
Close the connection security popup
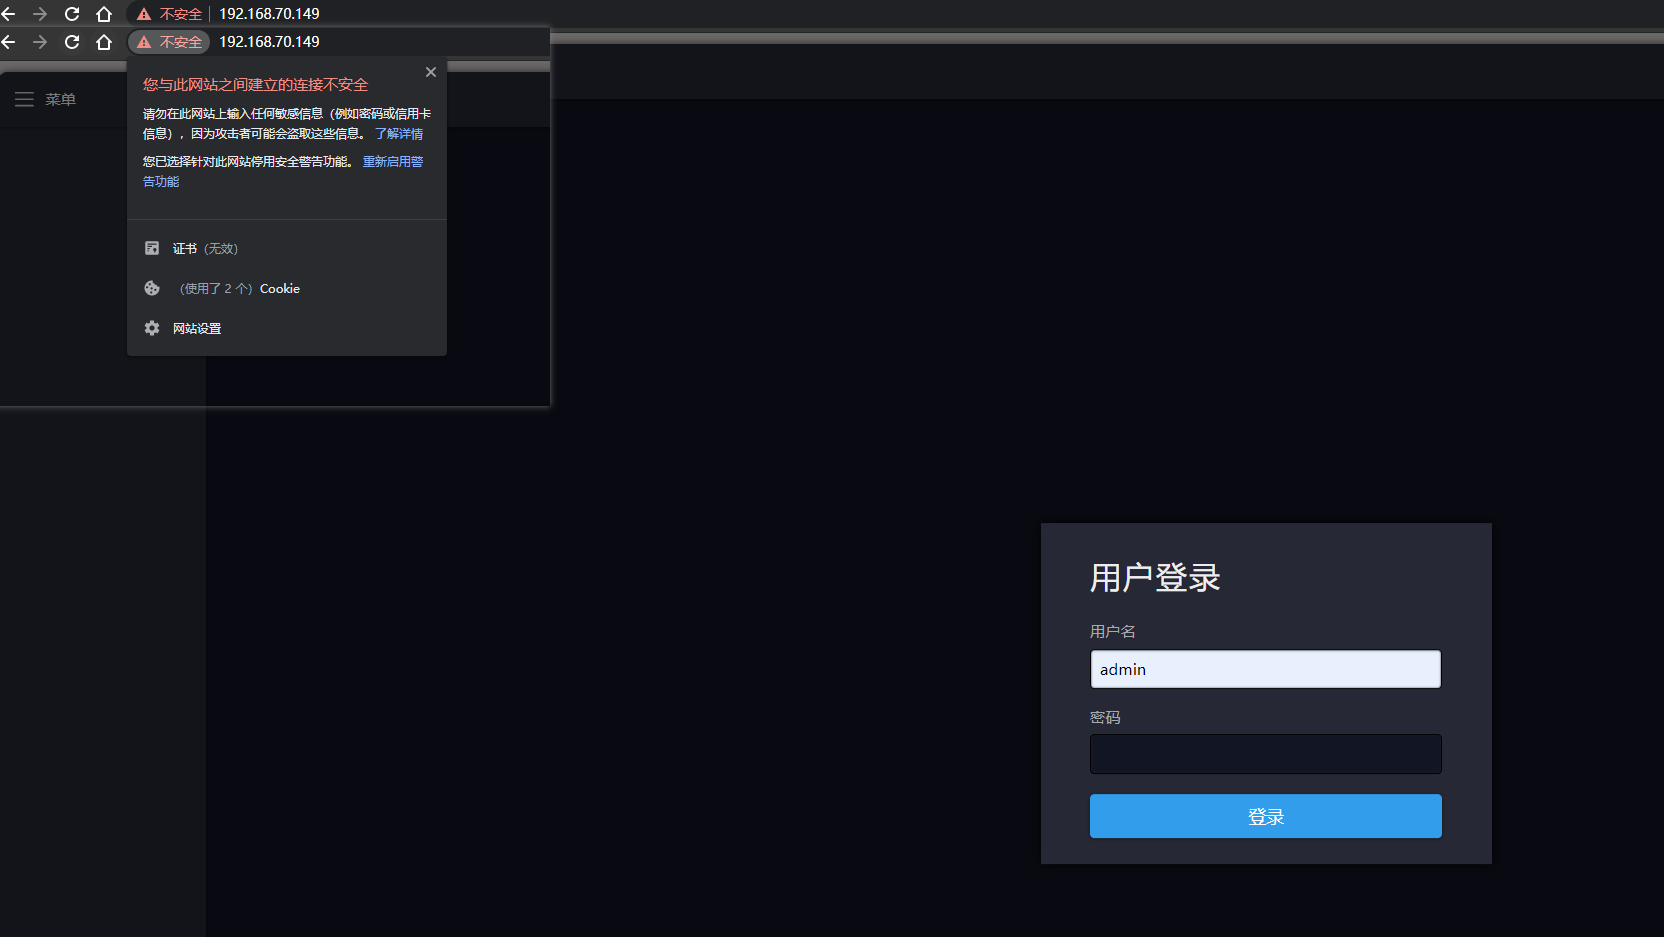431,72
